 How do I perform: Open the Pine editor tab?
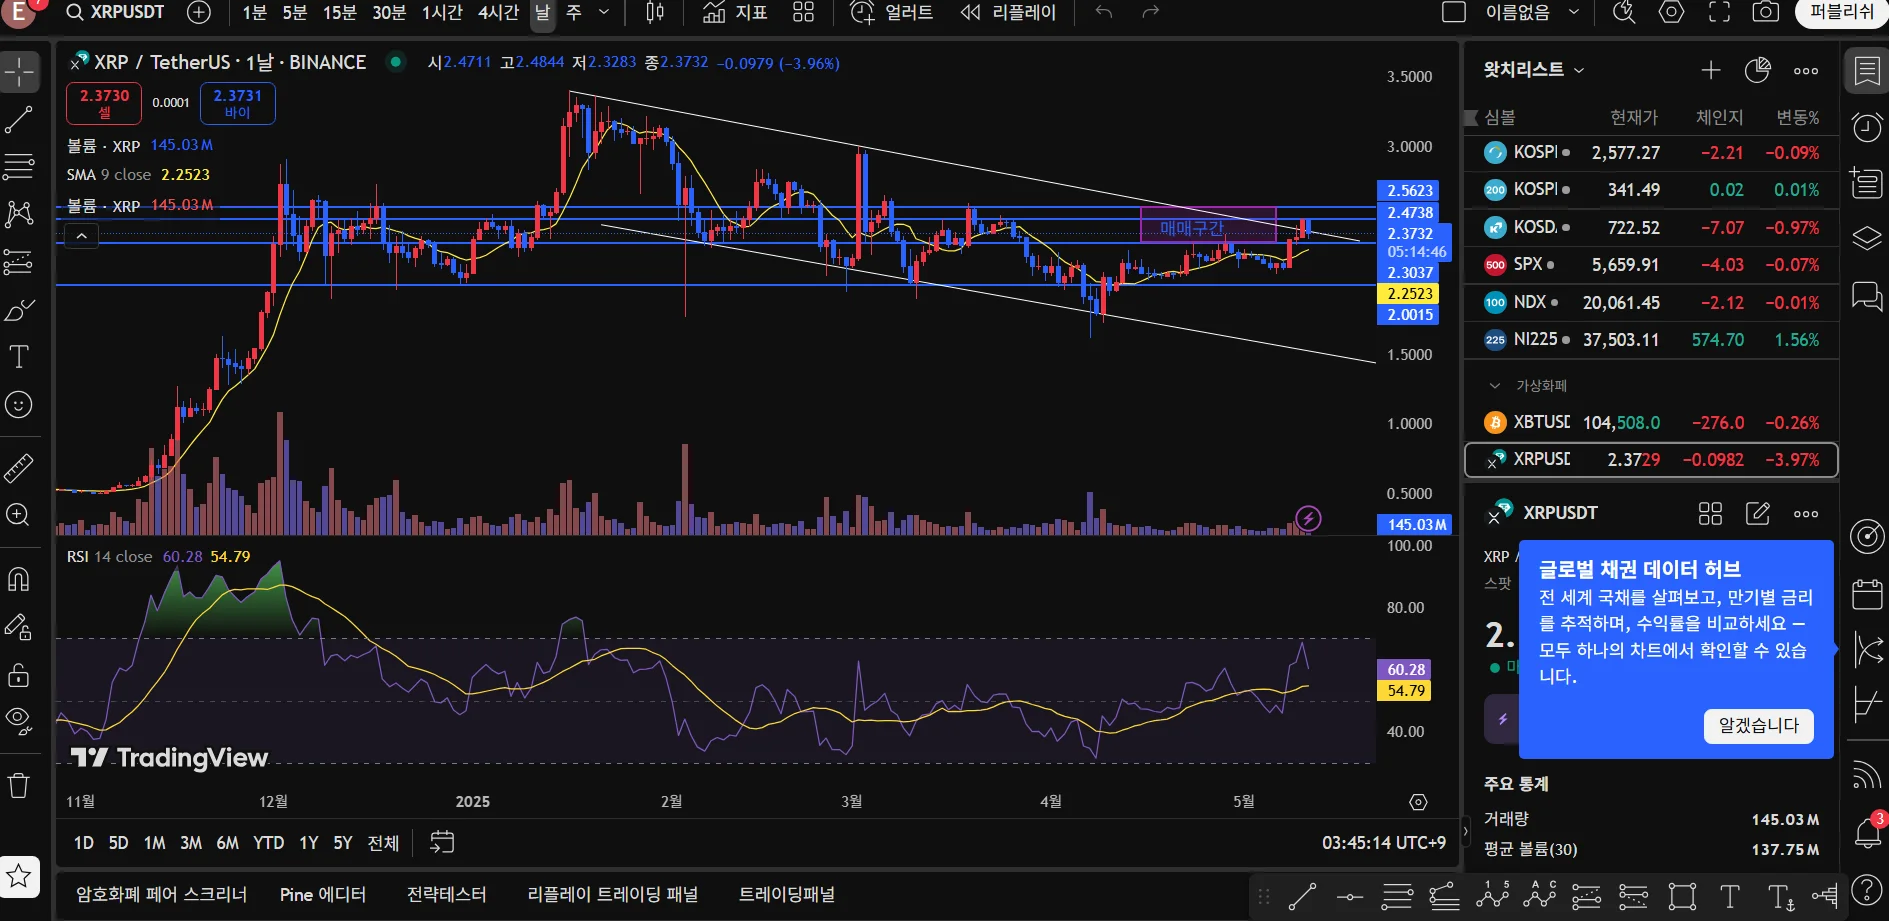point(322,894)
